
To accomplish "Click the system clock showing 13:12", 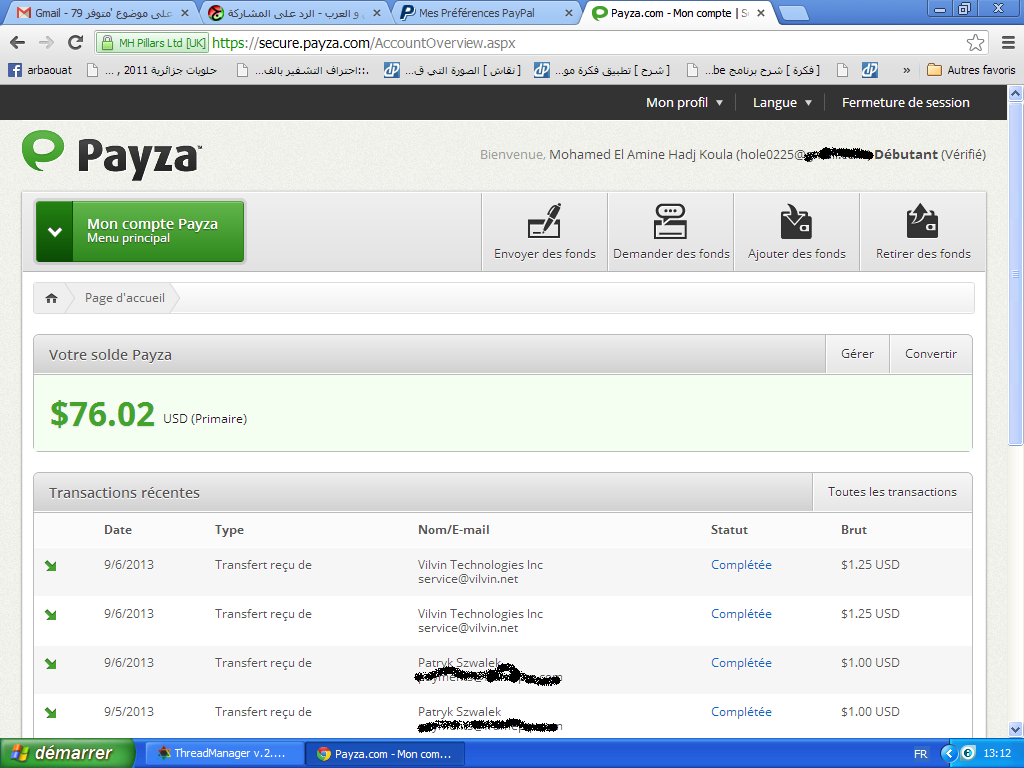I will coord(997,754).
